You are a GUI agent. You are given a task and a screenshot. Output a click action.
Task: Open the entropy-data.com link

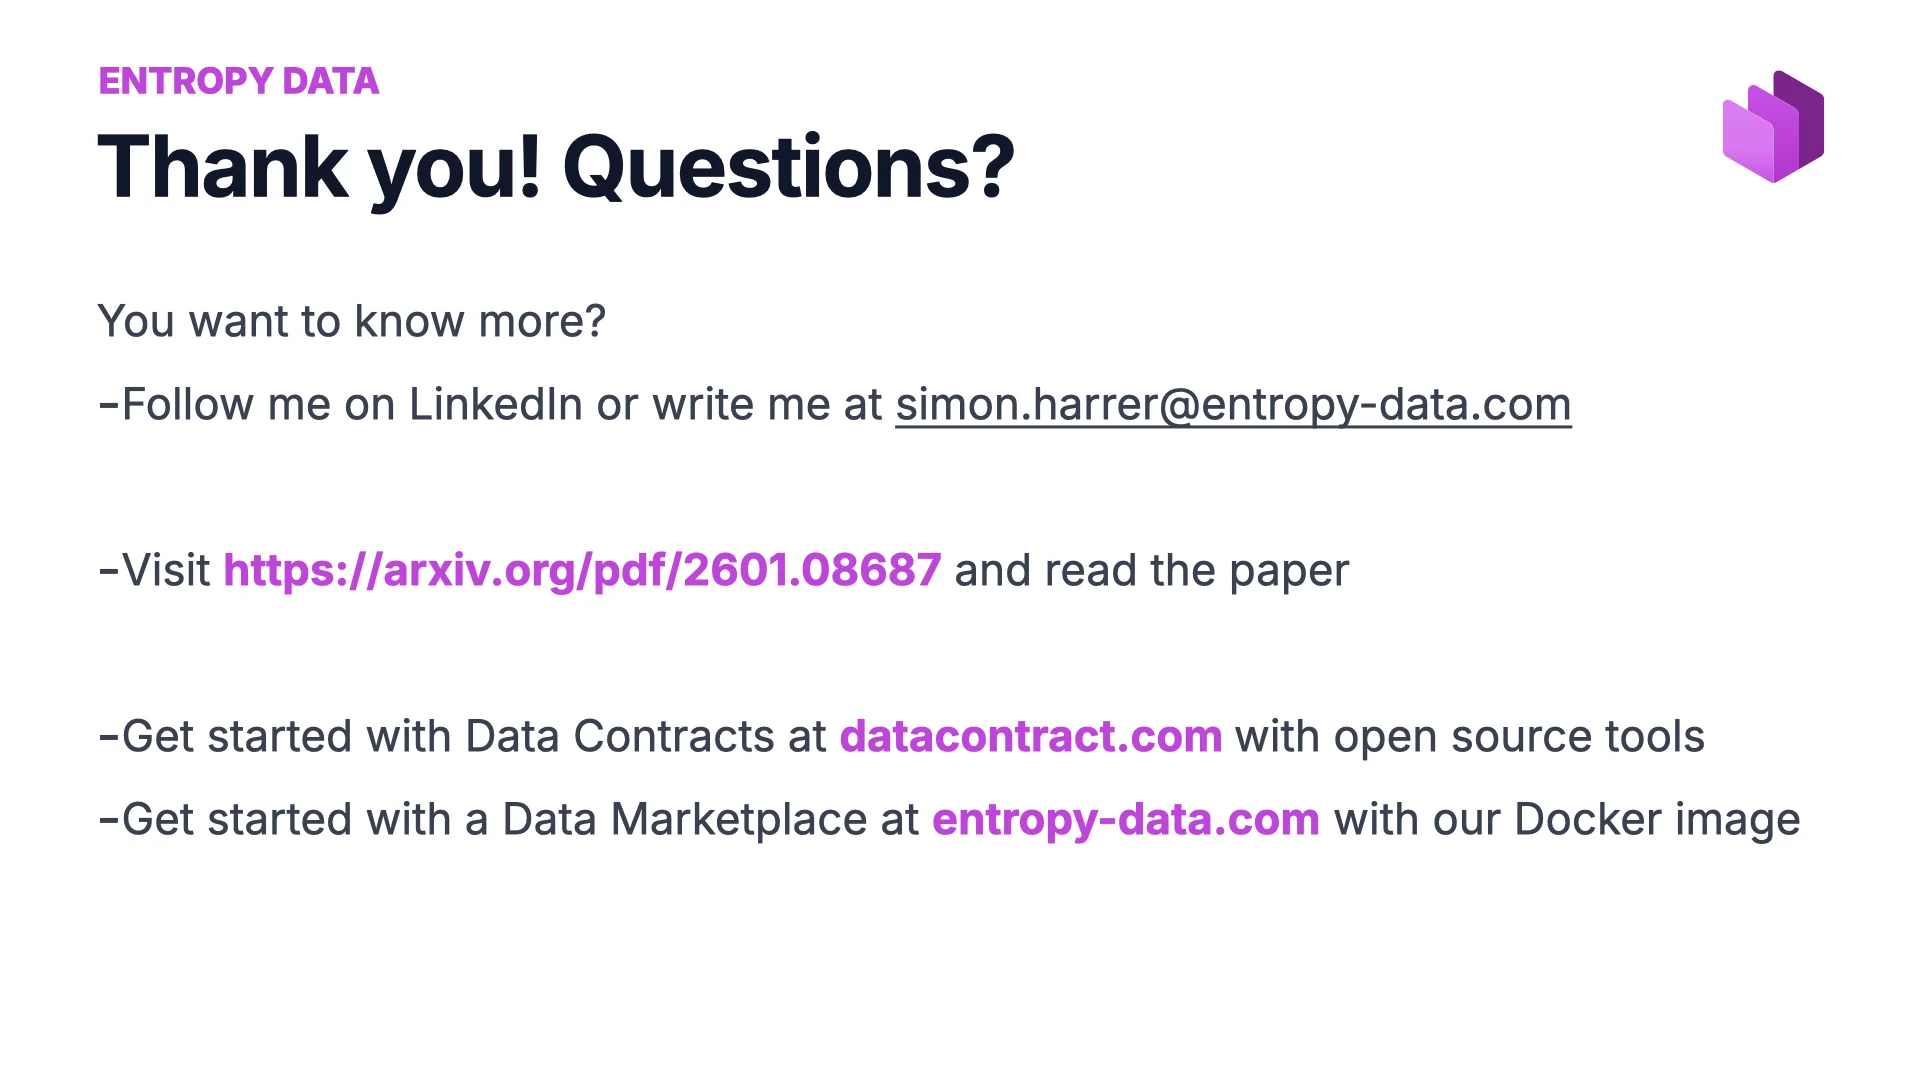(x=1125, y=820)
